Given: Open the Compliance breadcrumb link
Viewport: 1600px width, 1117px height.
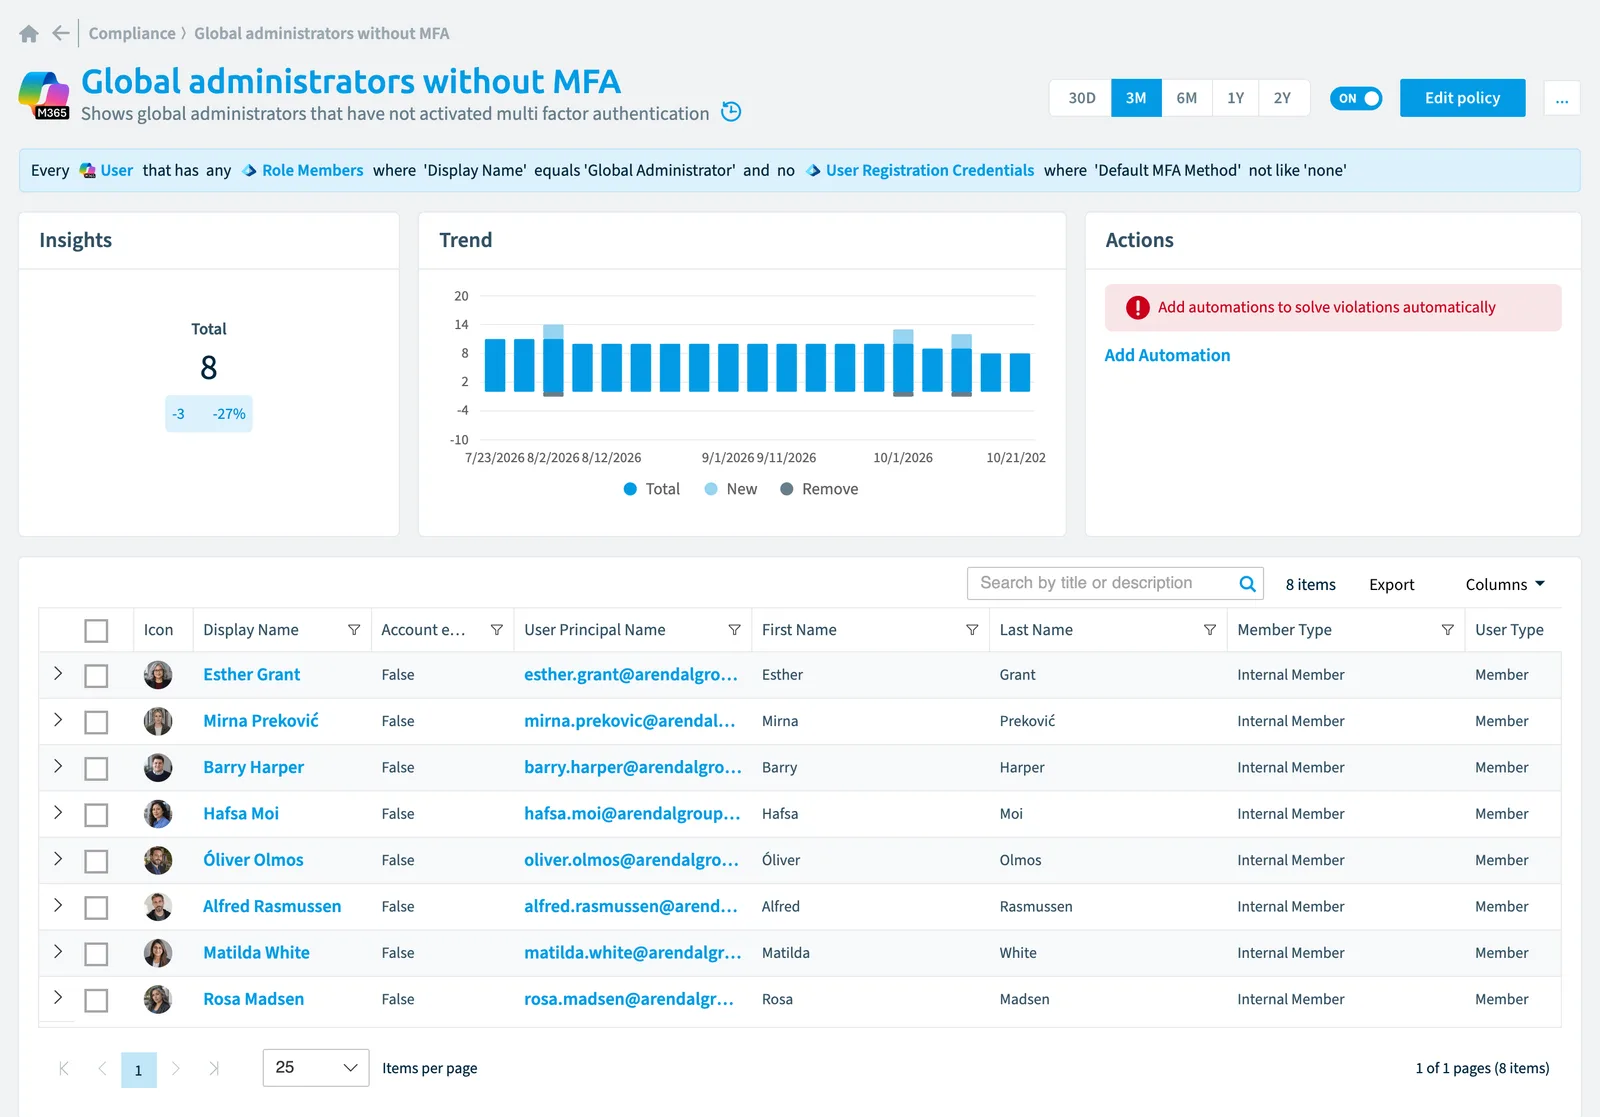Looking at the screenshot, I should coord(132,34).
